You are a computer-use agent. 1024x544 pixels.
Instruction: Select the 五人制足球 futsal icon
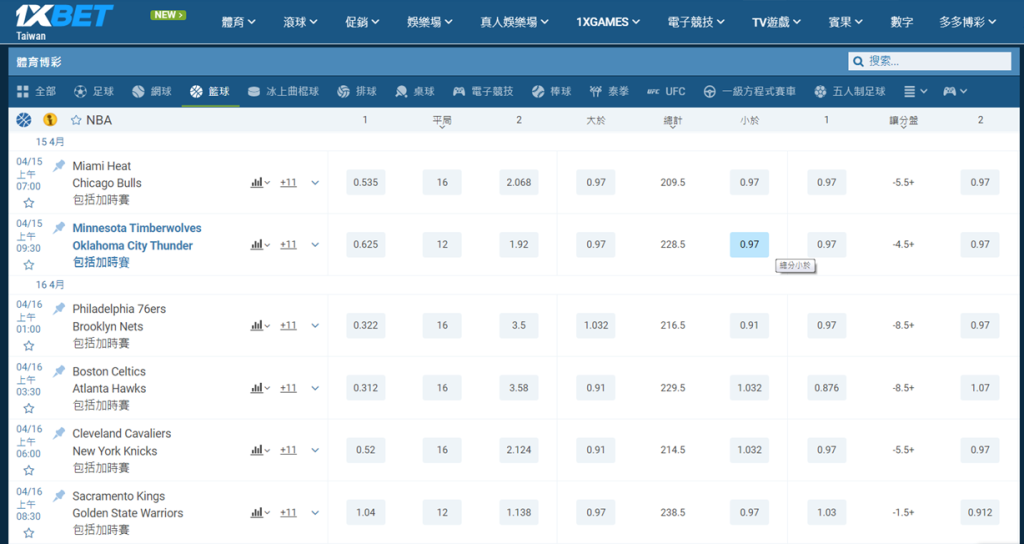[x=820, y=91]
